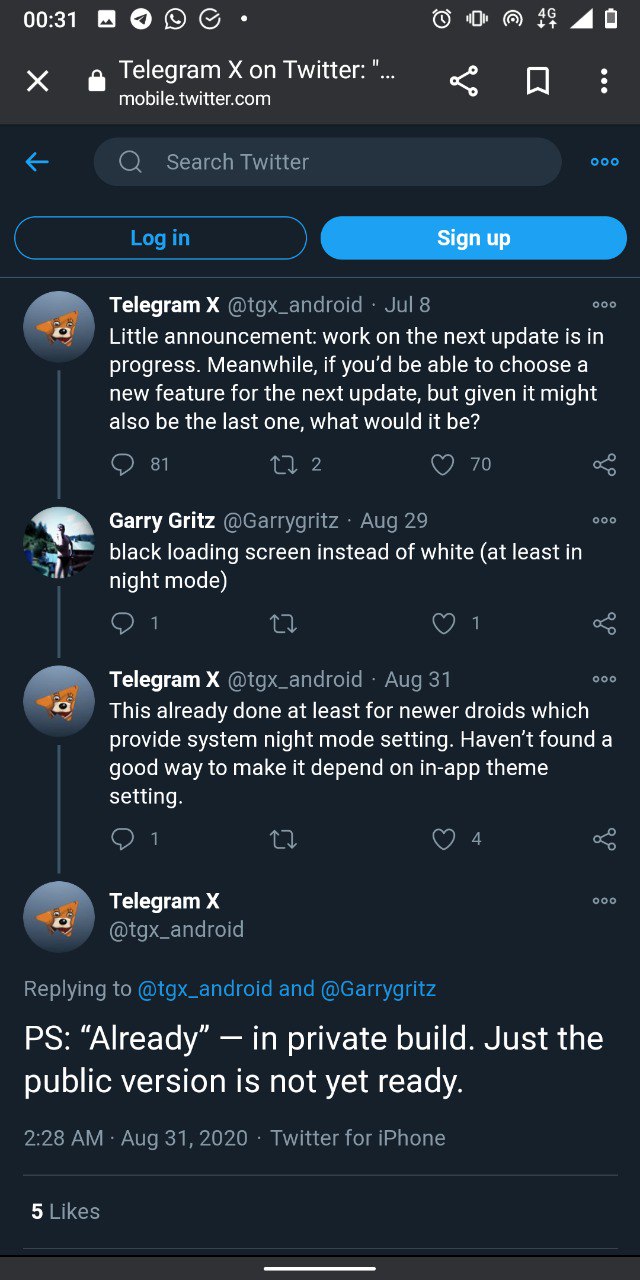The image size is (640, 1280).
Task: Share the page from browser toolbar
Action: [464, 81]
